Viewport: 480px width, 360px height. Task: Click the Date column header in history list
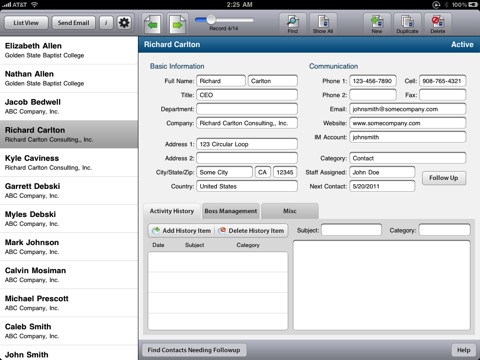pos(158,245)
